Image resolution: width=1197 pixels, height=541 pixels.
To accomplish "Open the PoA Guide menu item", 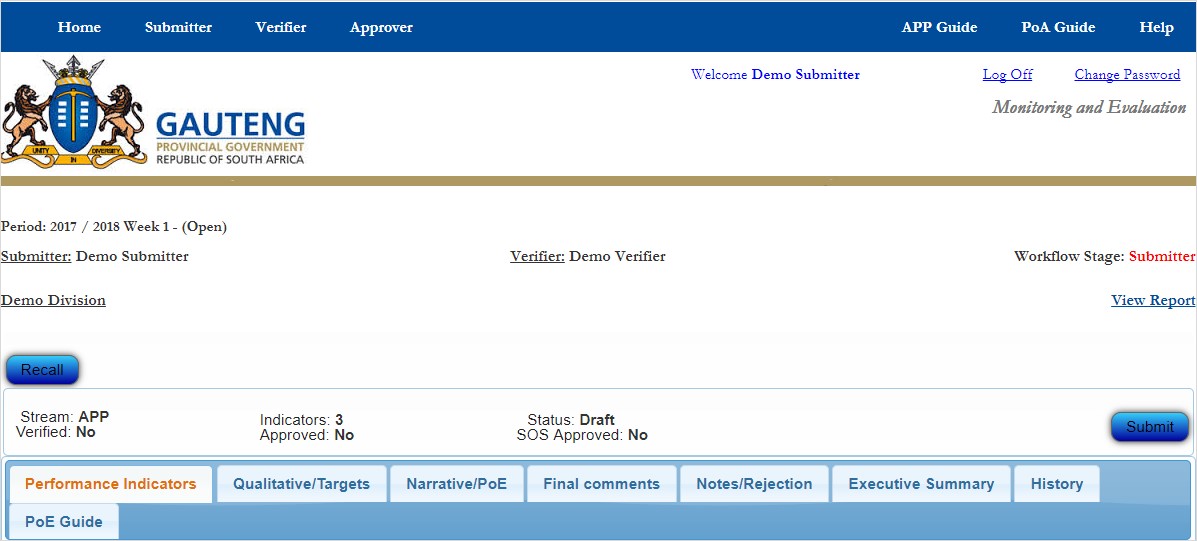I will (x=1058, y=27).
